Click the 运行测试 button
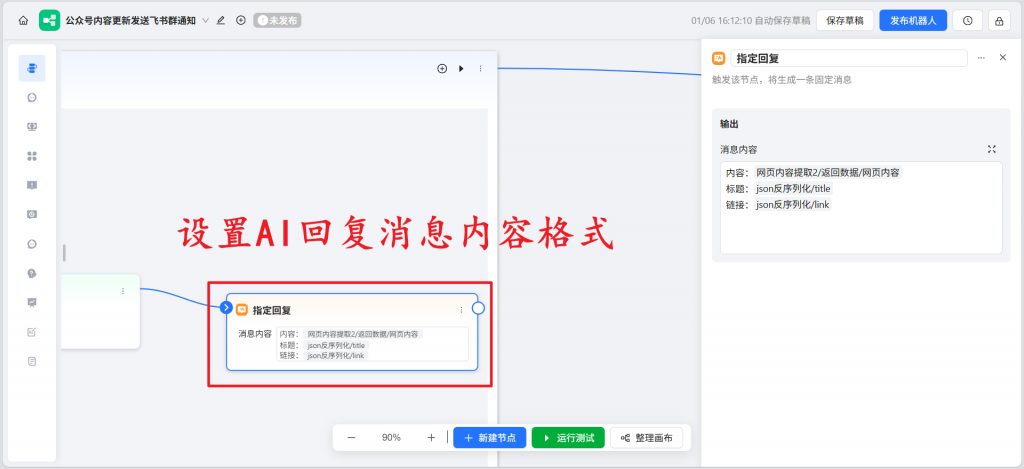Viewport: 1024px width, 469px height. click(568, 438)
